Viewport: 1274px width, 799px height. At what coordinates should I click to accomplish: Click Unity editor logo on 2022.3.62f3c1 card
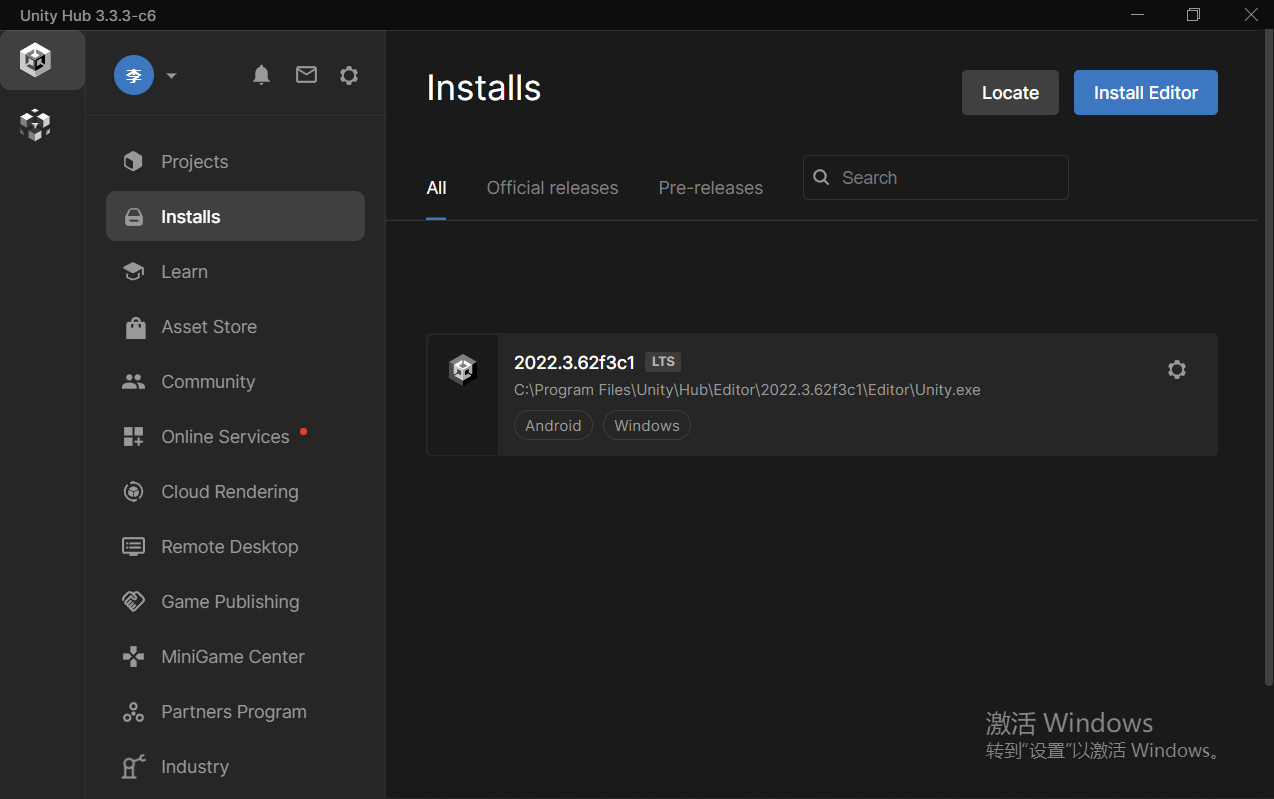462,370
